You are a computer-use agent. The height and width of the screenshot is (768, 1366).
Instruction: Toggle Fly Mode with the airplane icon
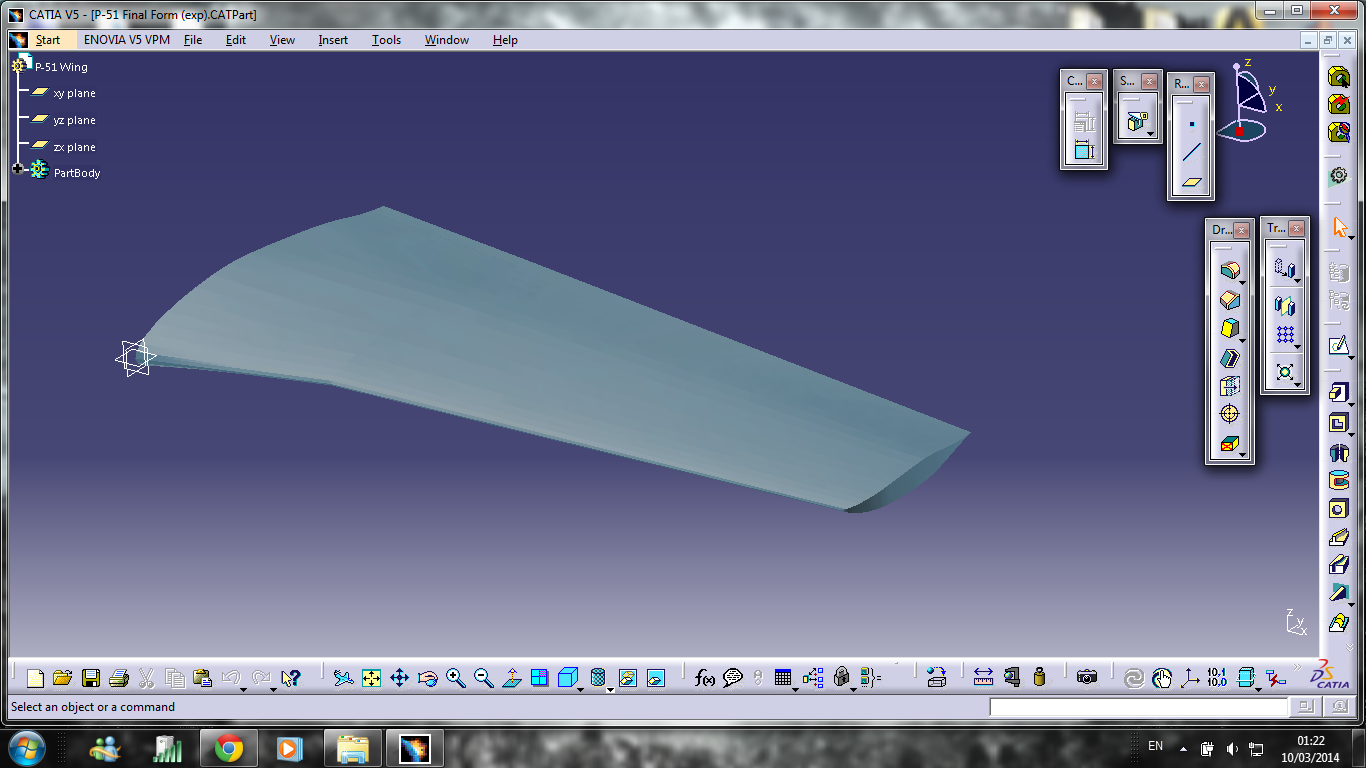[345, 678]
